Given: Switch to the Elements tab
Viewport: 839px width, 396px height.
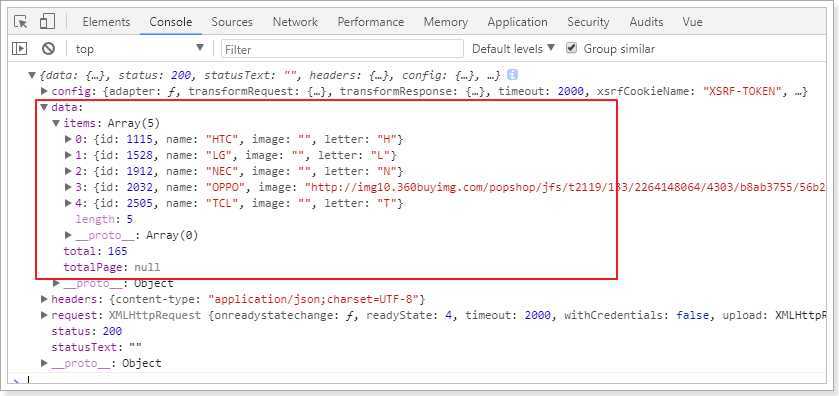Looking at the screenshot, I should [x=106, y=22].
